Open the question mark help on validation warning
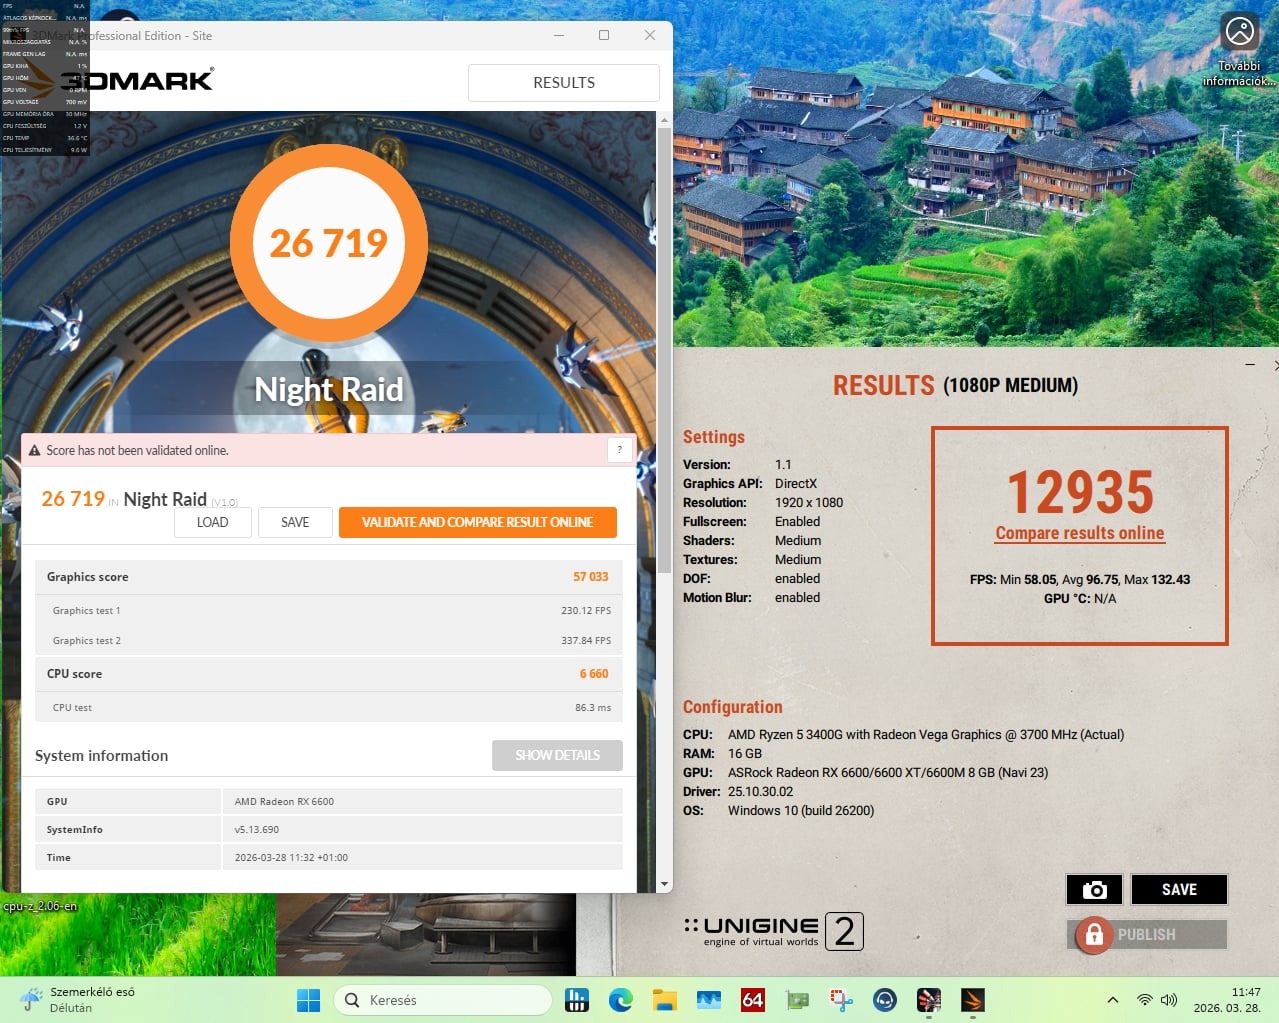1279x1023 pixels. [x=619, y=450]
